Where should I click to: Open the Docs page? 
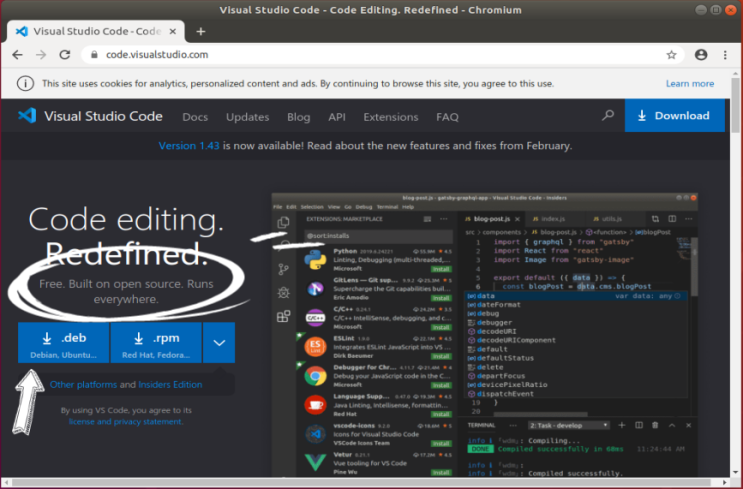(195, 117)
